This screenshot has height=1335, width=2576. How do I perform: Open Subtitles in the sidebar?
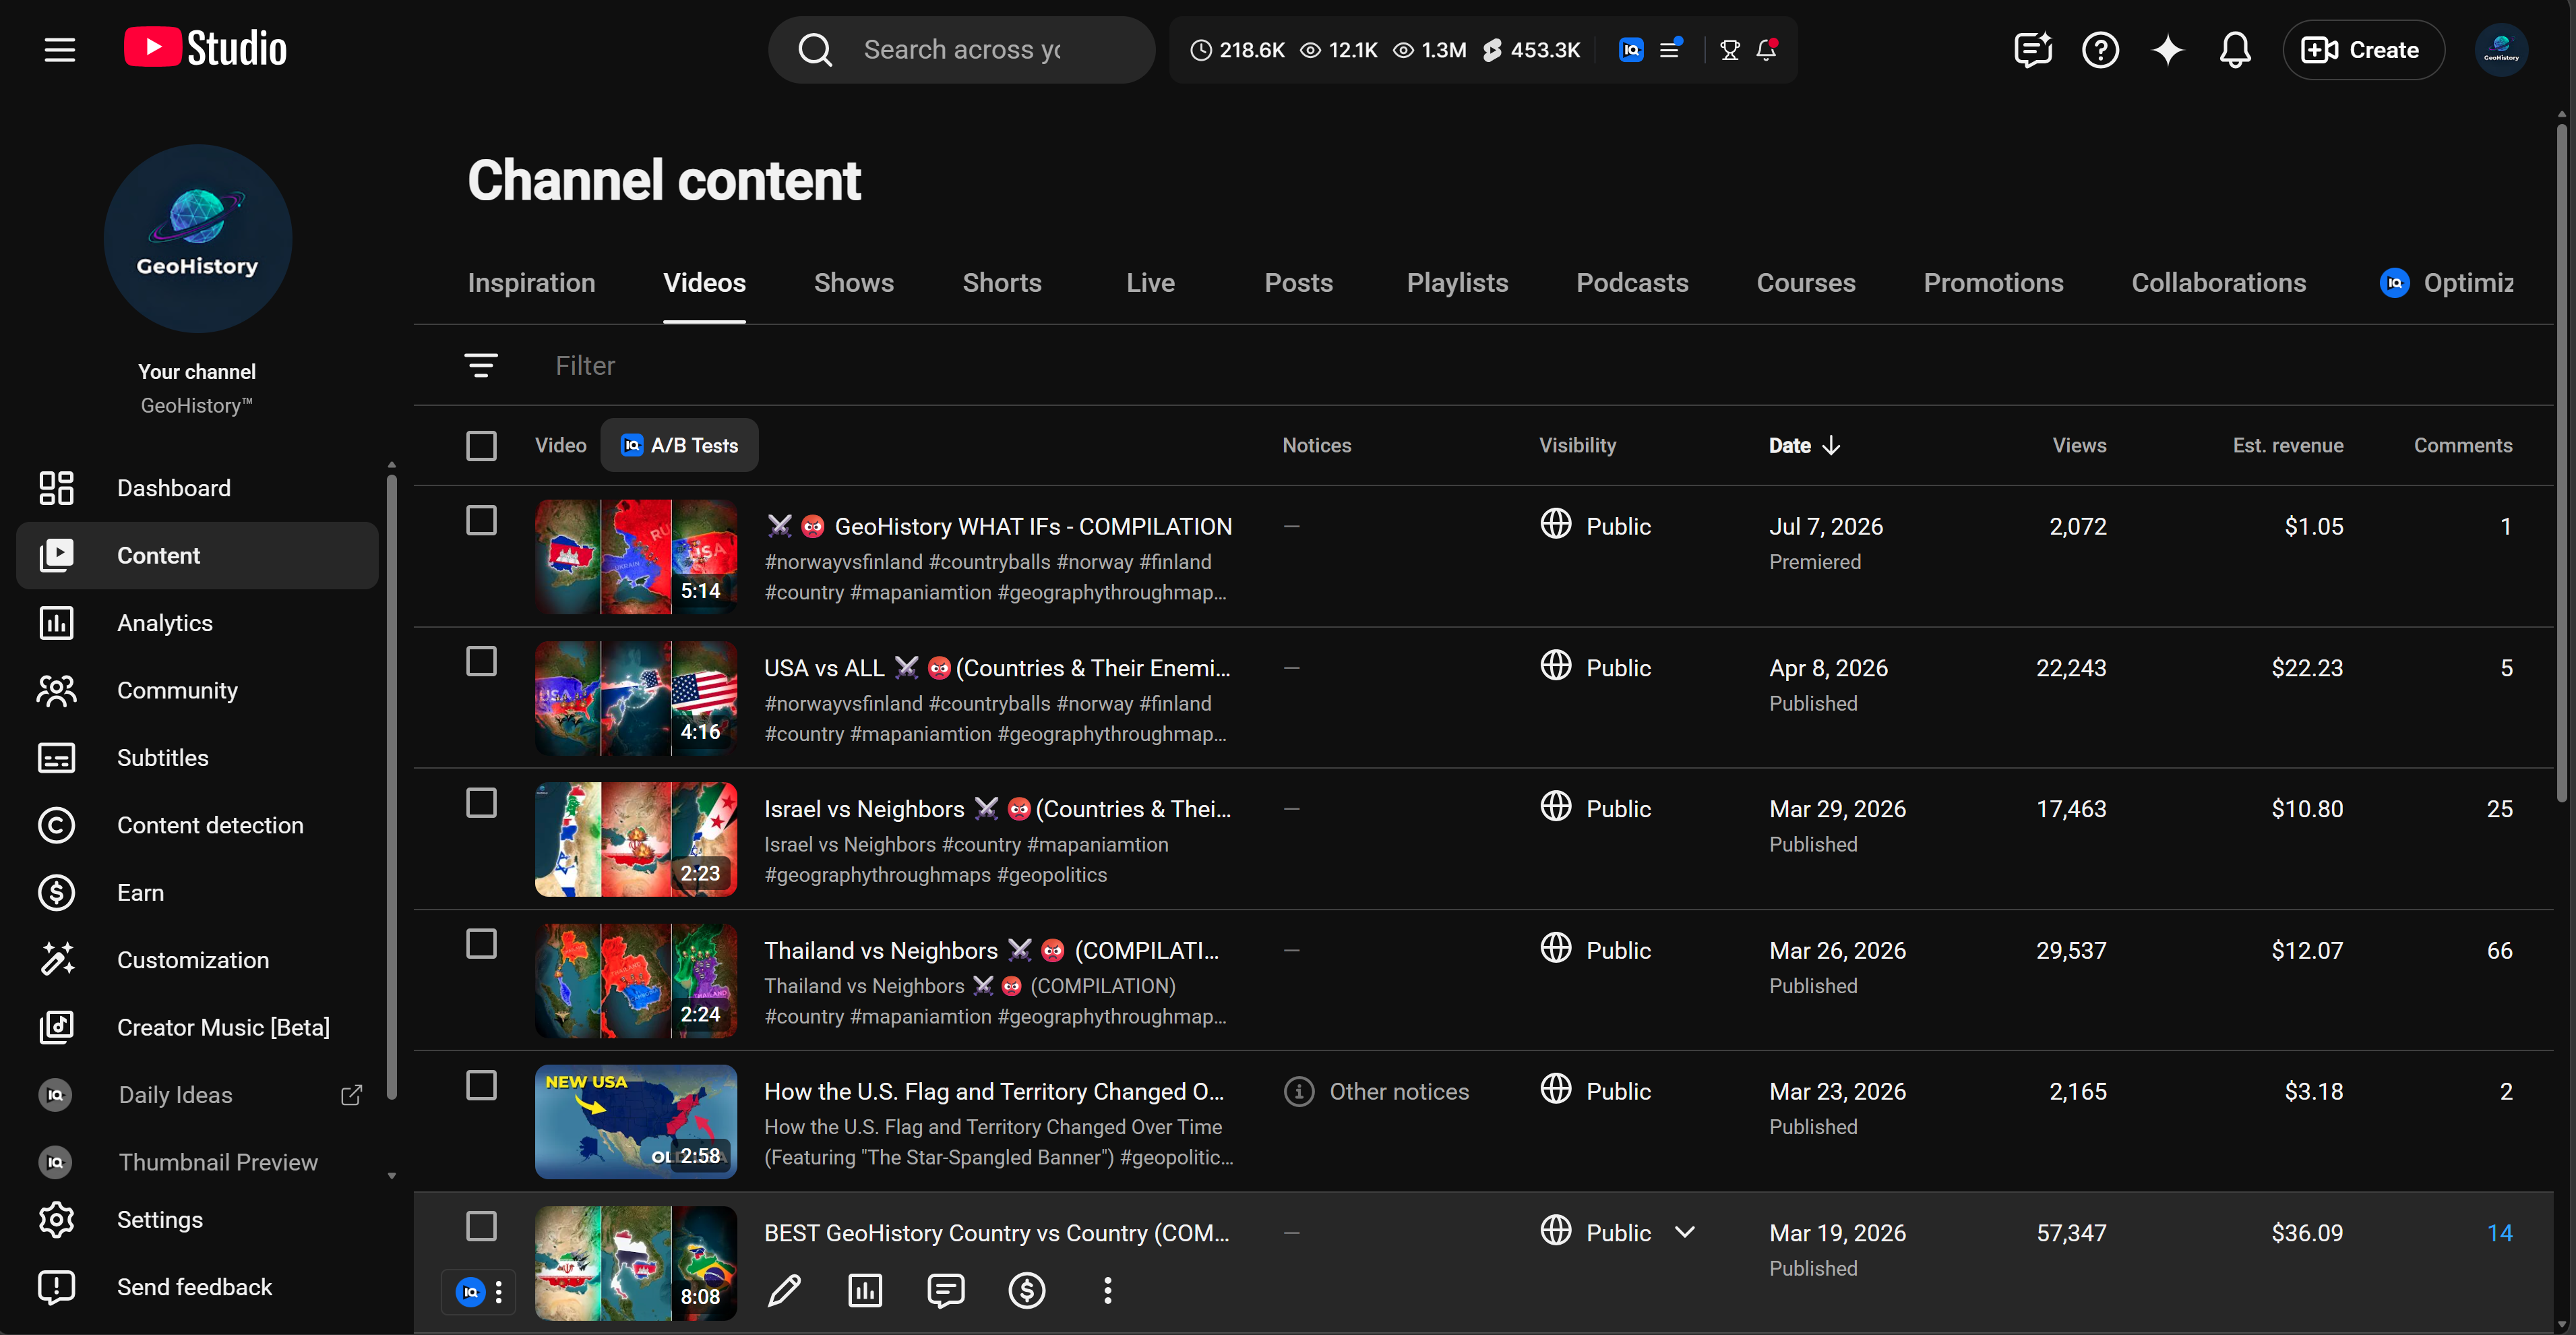pos(197,758)
